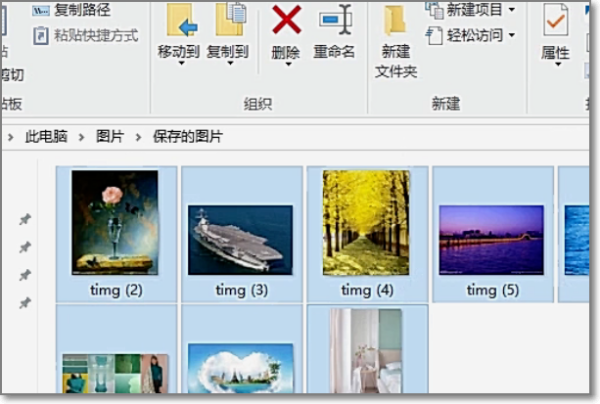Viewport: 600px width, 404px height.
Task: Click the file name timg (3)
Action: (242, 290)
